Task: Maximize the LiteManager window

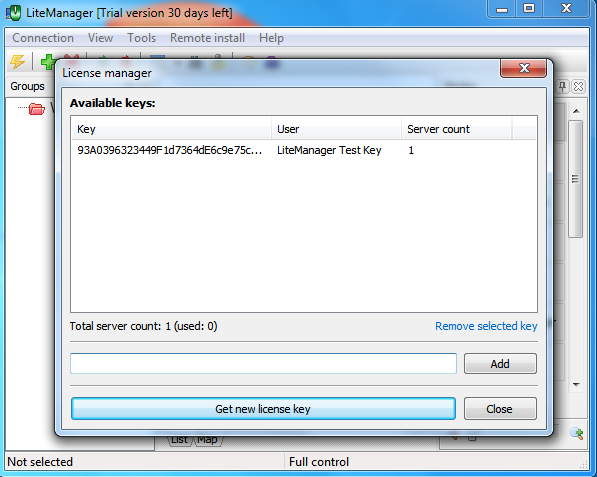Action: [x=529, y=9]
